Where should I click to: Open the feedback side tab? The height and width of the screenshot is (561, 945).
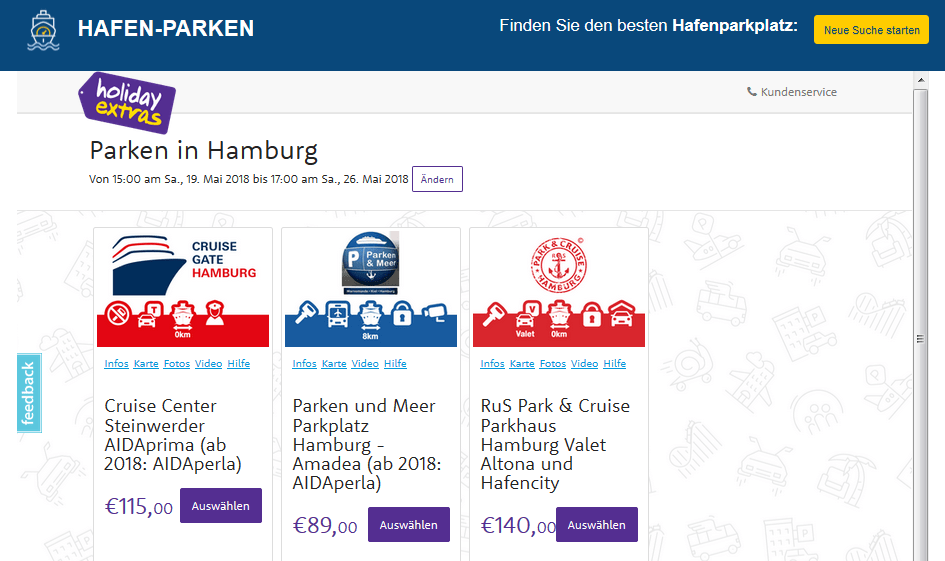[28, 393]
